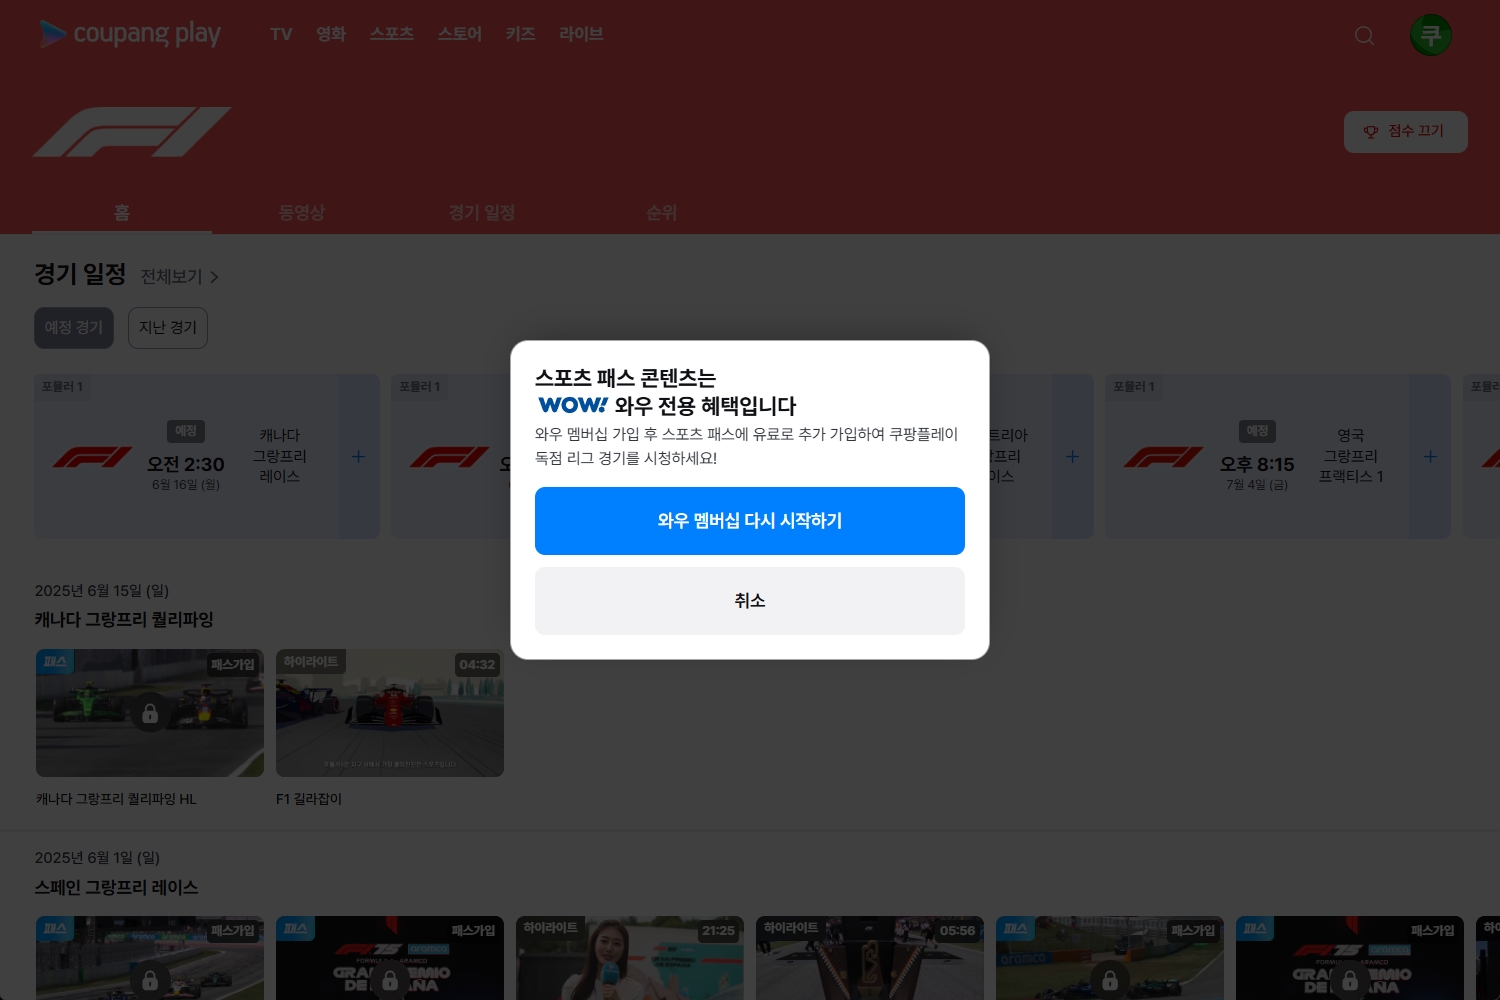Open the search magnifier icon
This screenshot has height=1000, width=1500.
pyautogui.click(x=1364, y=36)
